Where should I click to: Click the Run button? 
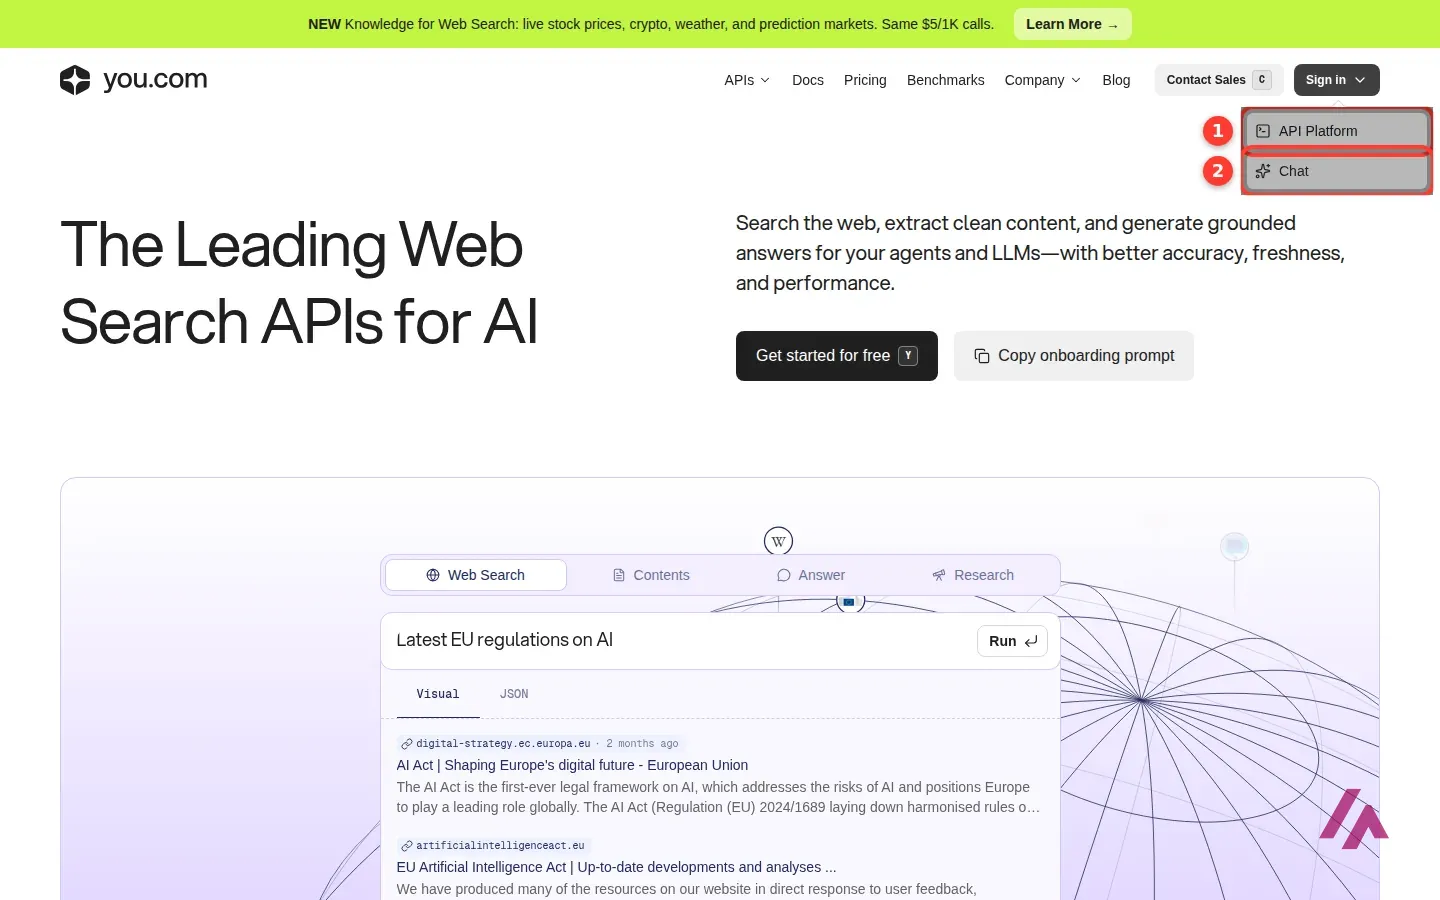coord(1012,641)
